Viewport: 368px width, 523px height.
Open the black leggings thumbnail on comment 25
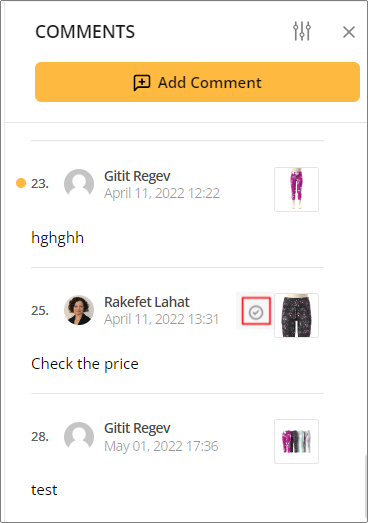(296, 316)
